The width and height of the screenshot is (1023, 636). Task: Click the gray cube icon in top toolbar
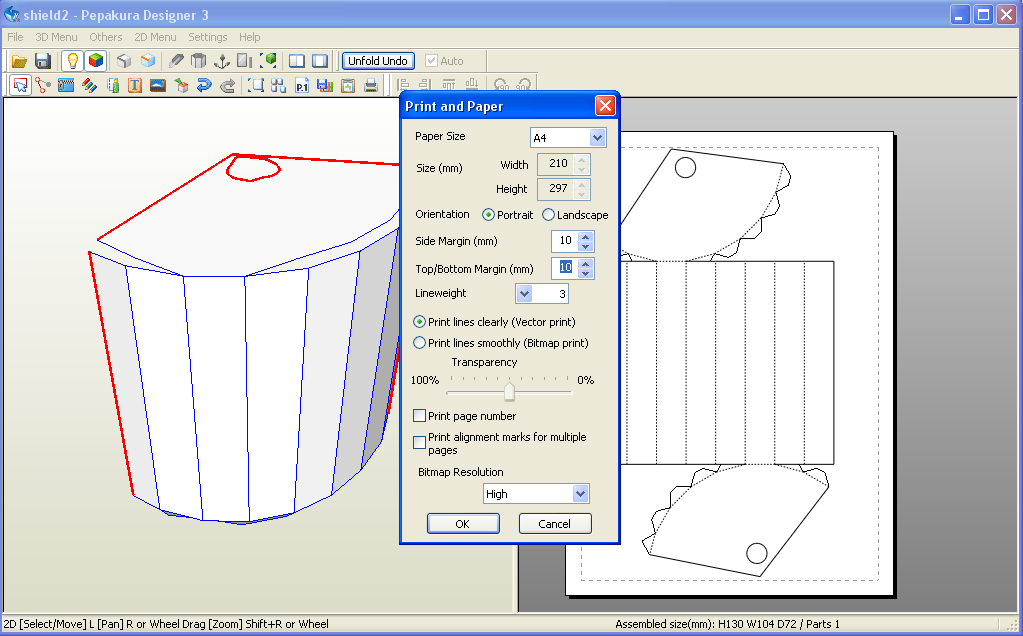124,61
